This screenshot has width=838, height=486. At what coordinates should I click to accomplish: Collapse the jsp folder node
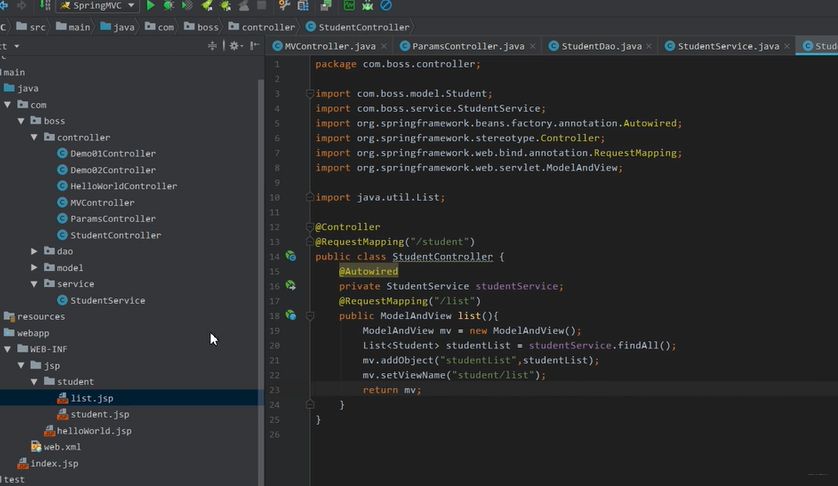[21, 366]
